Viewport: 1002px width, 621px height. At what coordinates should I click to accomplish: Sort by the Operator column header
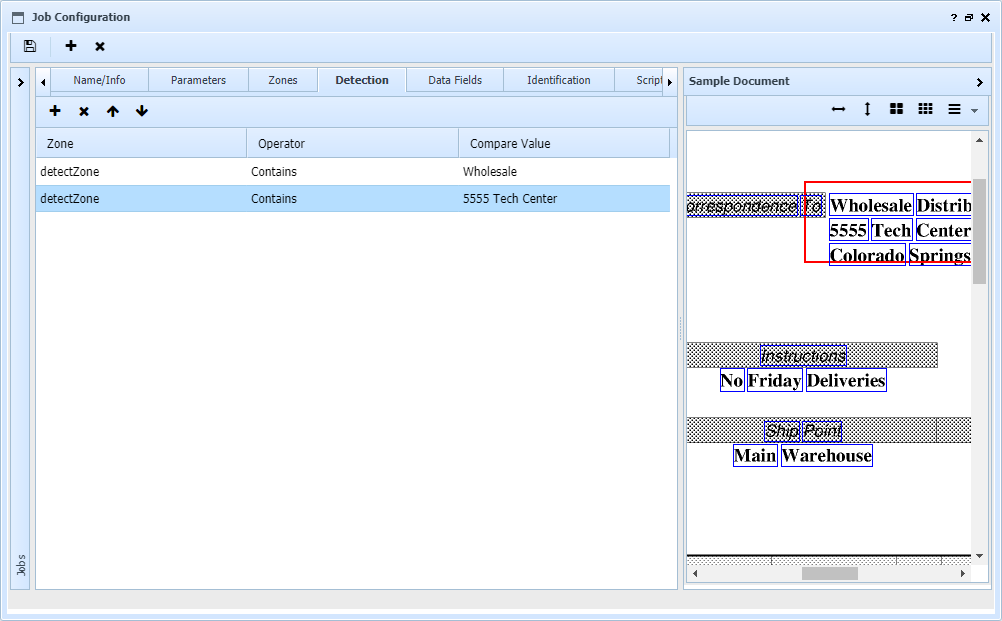[x=352, y=143]
